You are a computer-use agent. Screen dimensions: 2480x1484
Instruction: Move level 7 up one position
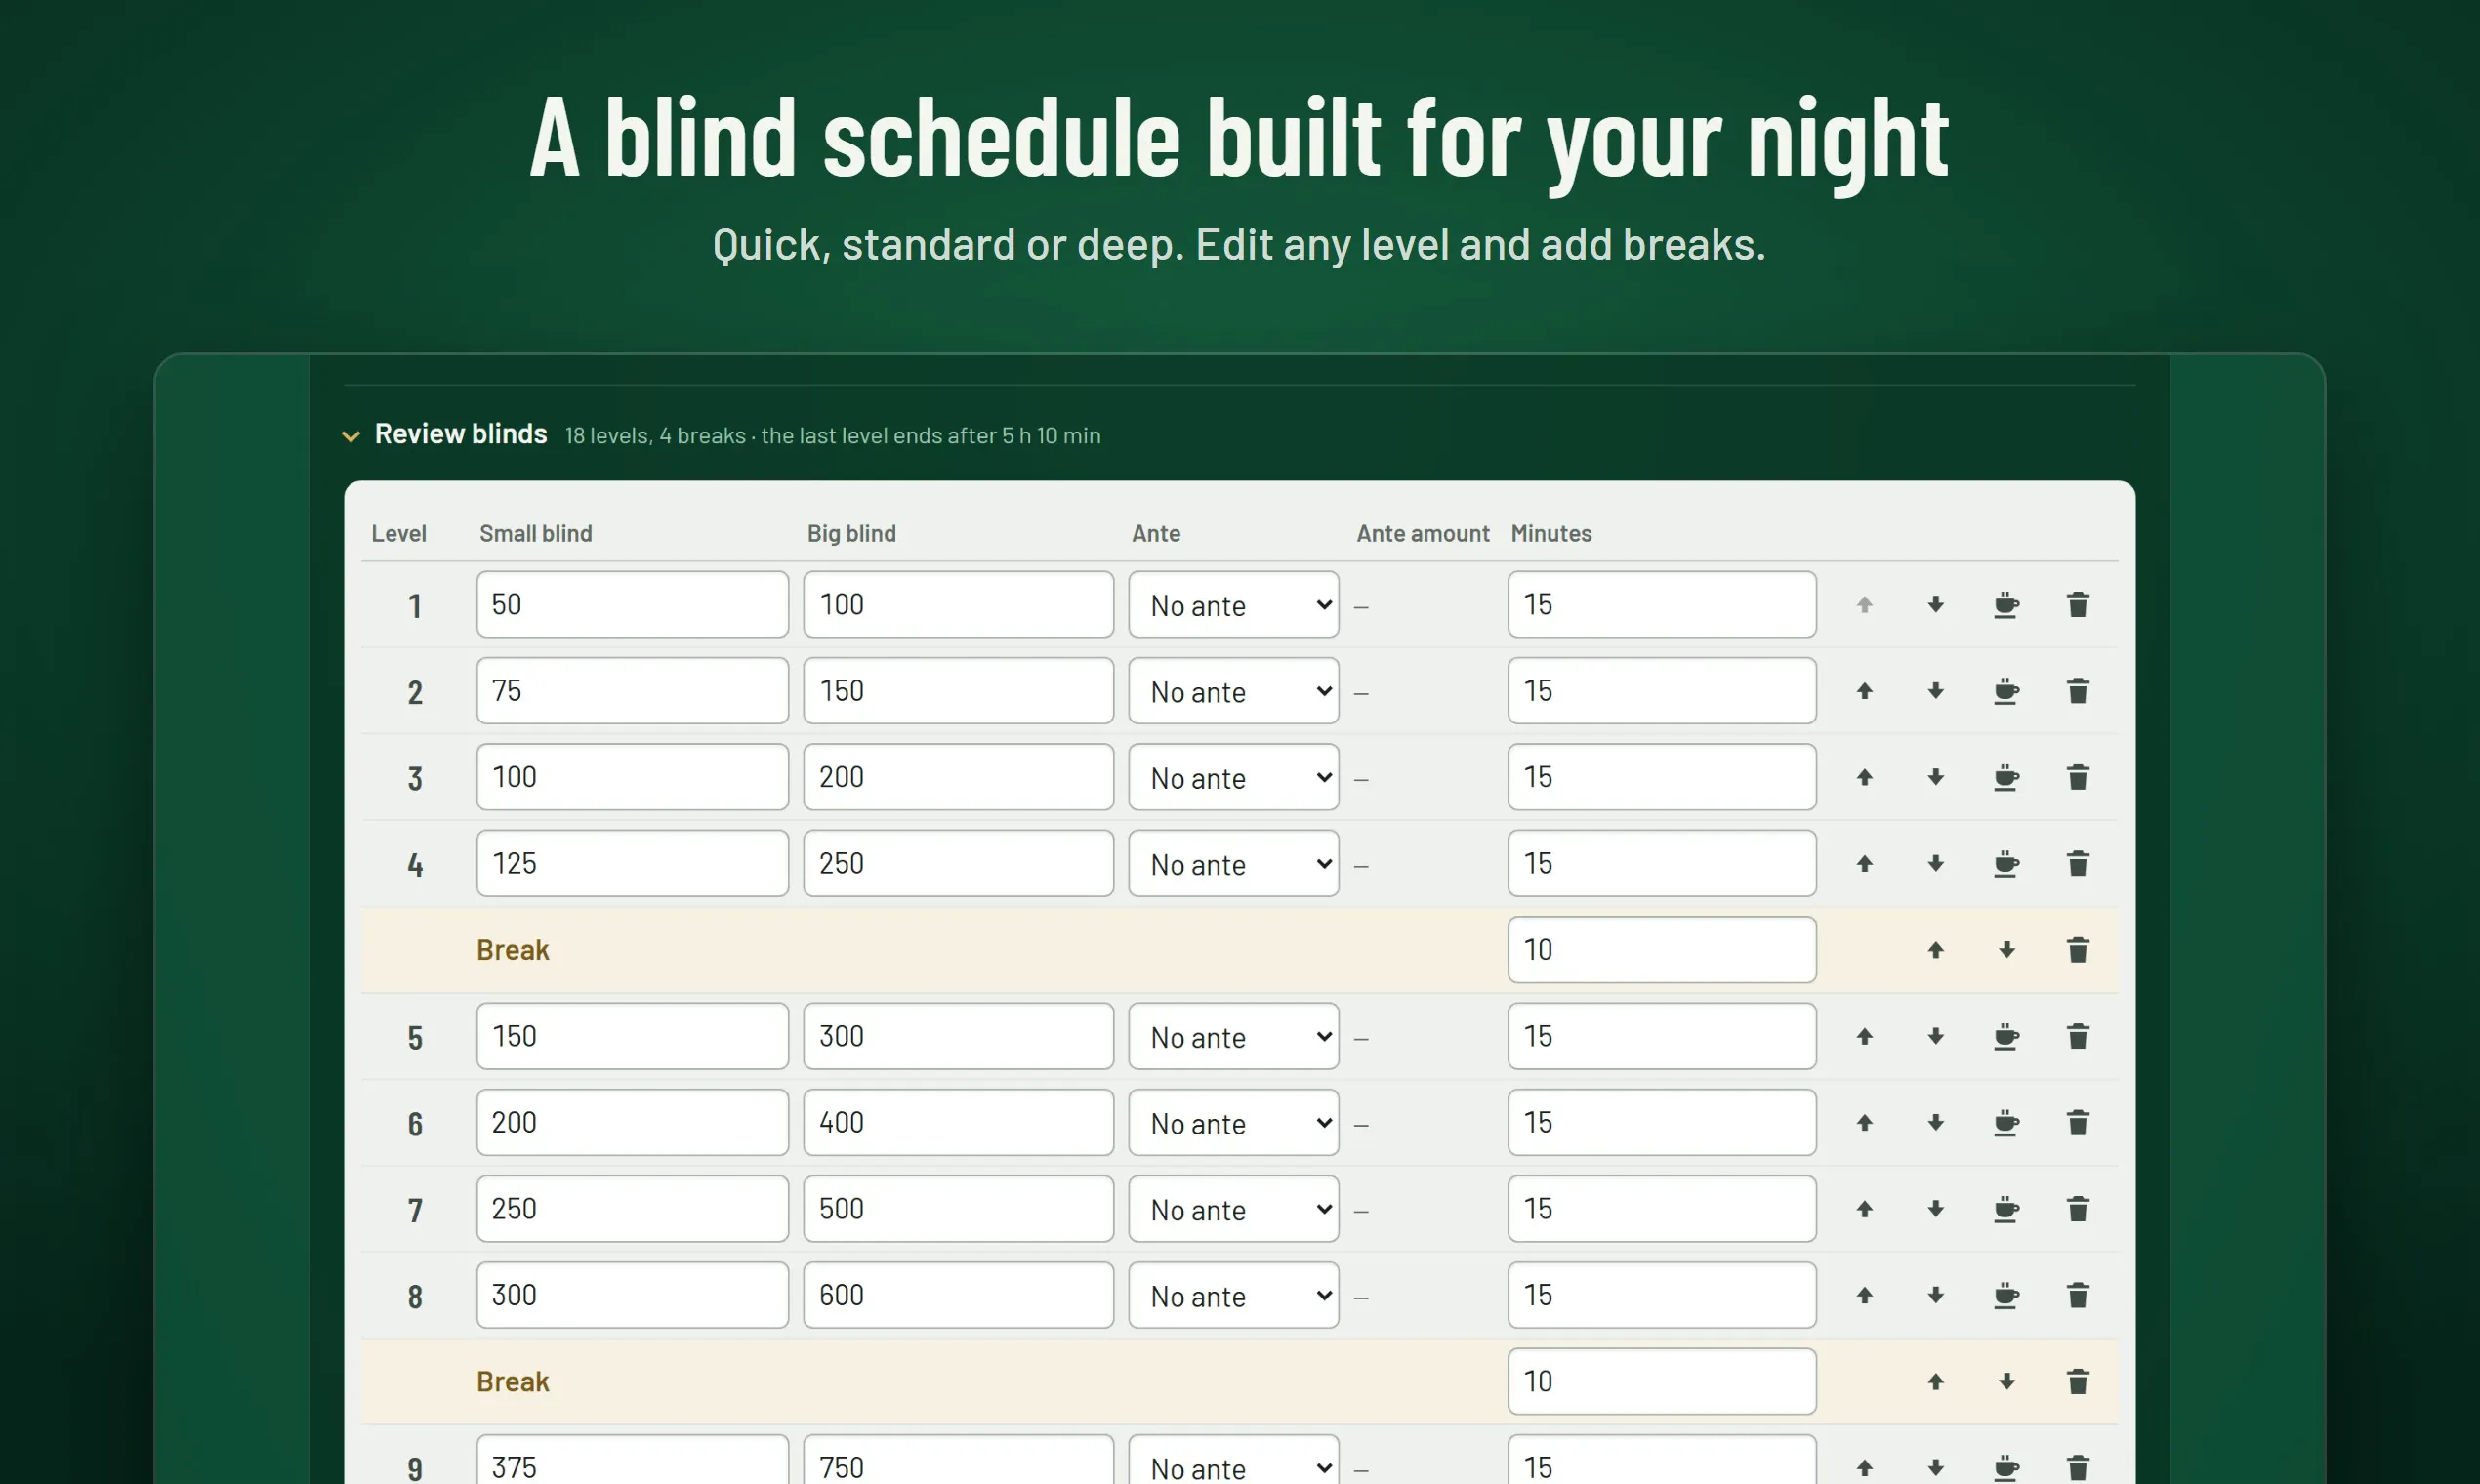[x=1864, y=1209]
